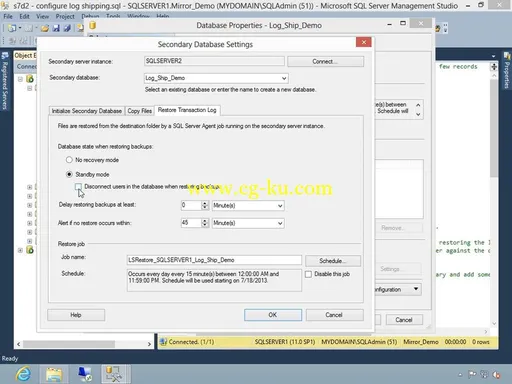Close the Secondary Database Settings dialog with red X
512x384 pixels.
tap(364, 42)
